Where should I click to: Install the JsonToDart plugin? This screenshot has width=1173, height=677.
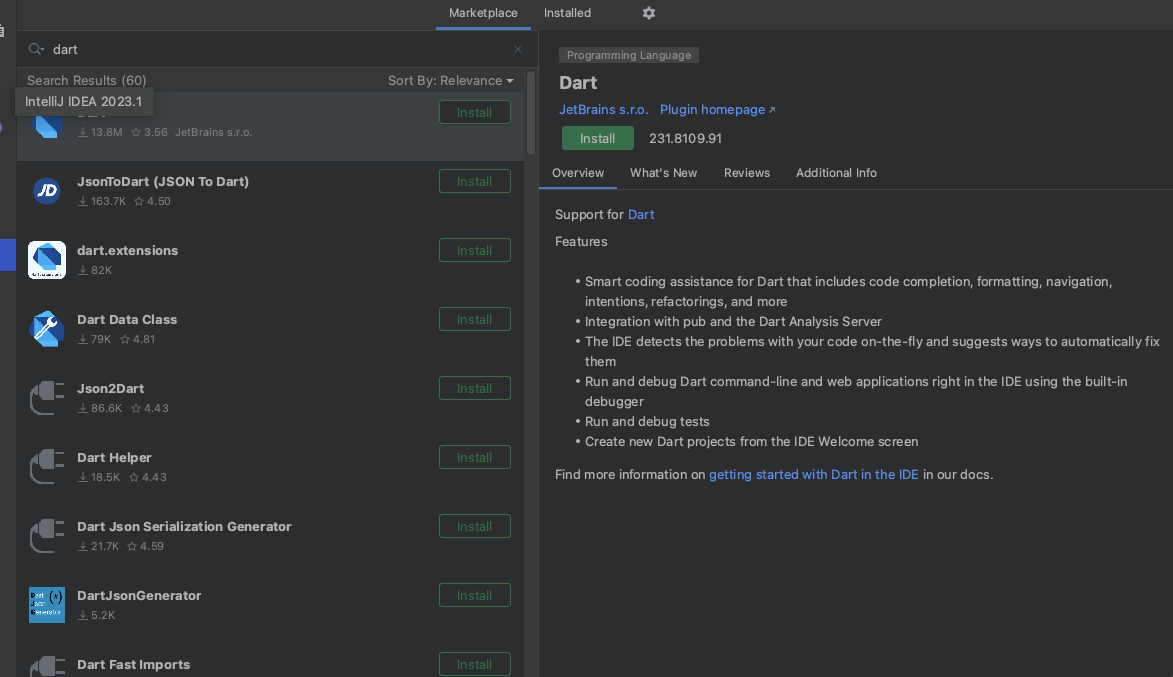(474, 181)
